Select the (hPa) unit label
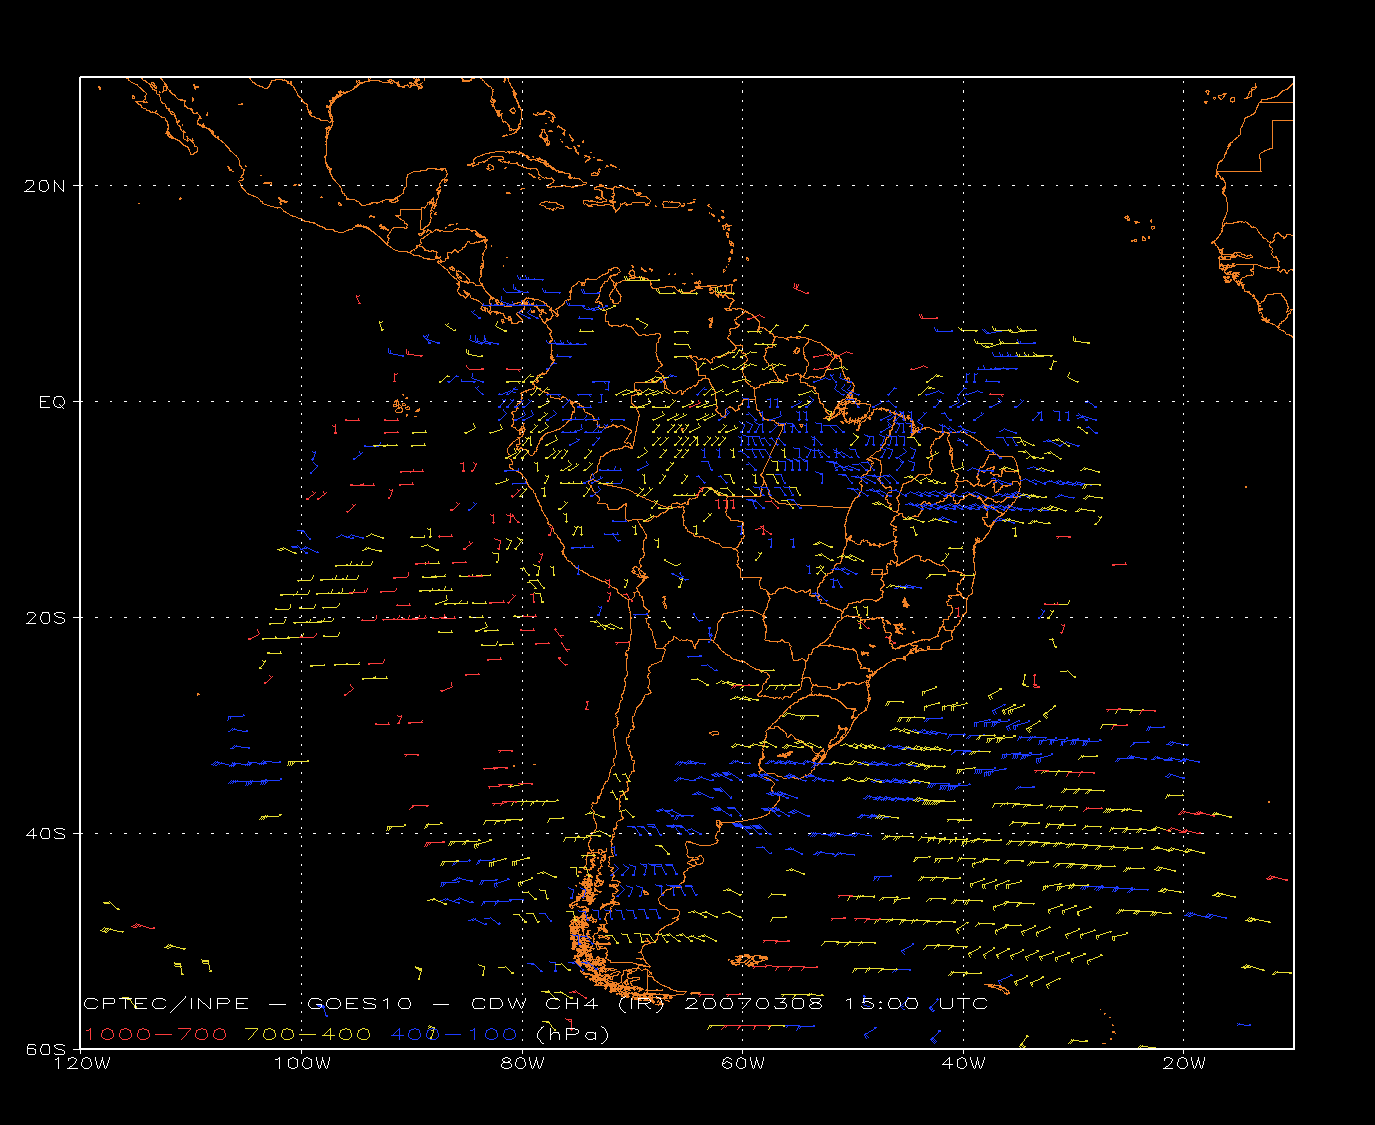 click(573, 1034)
